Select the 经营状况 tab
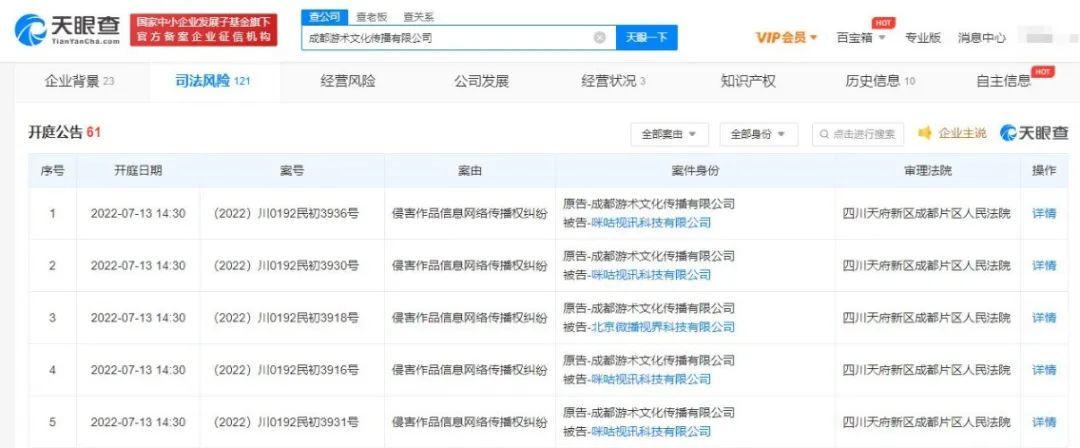This screenshot has width=1080, height=448. [614, 81]
